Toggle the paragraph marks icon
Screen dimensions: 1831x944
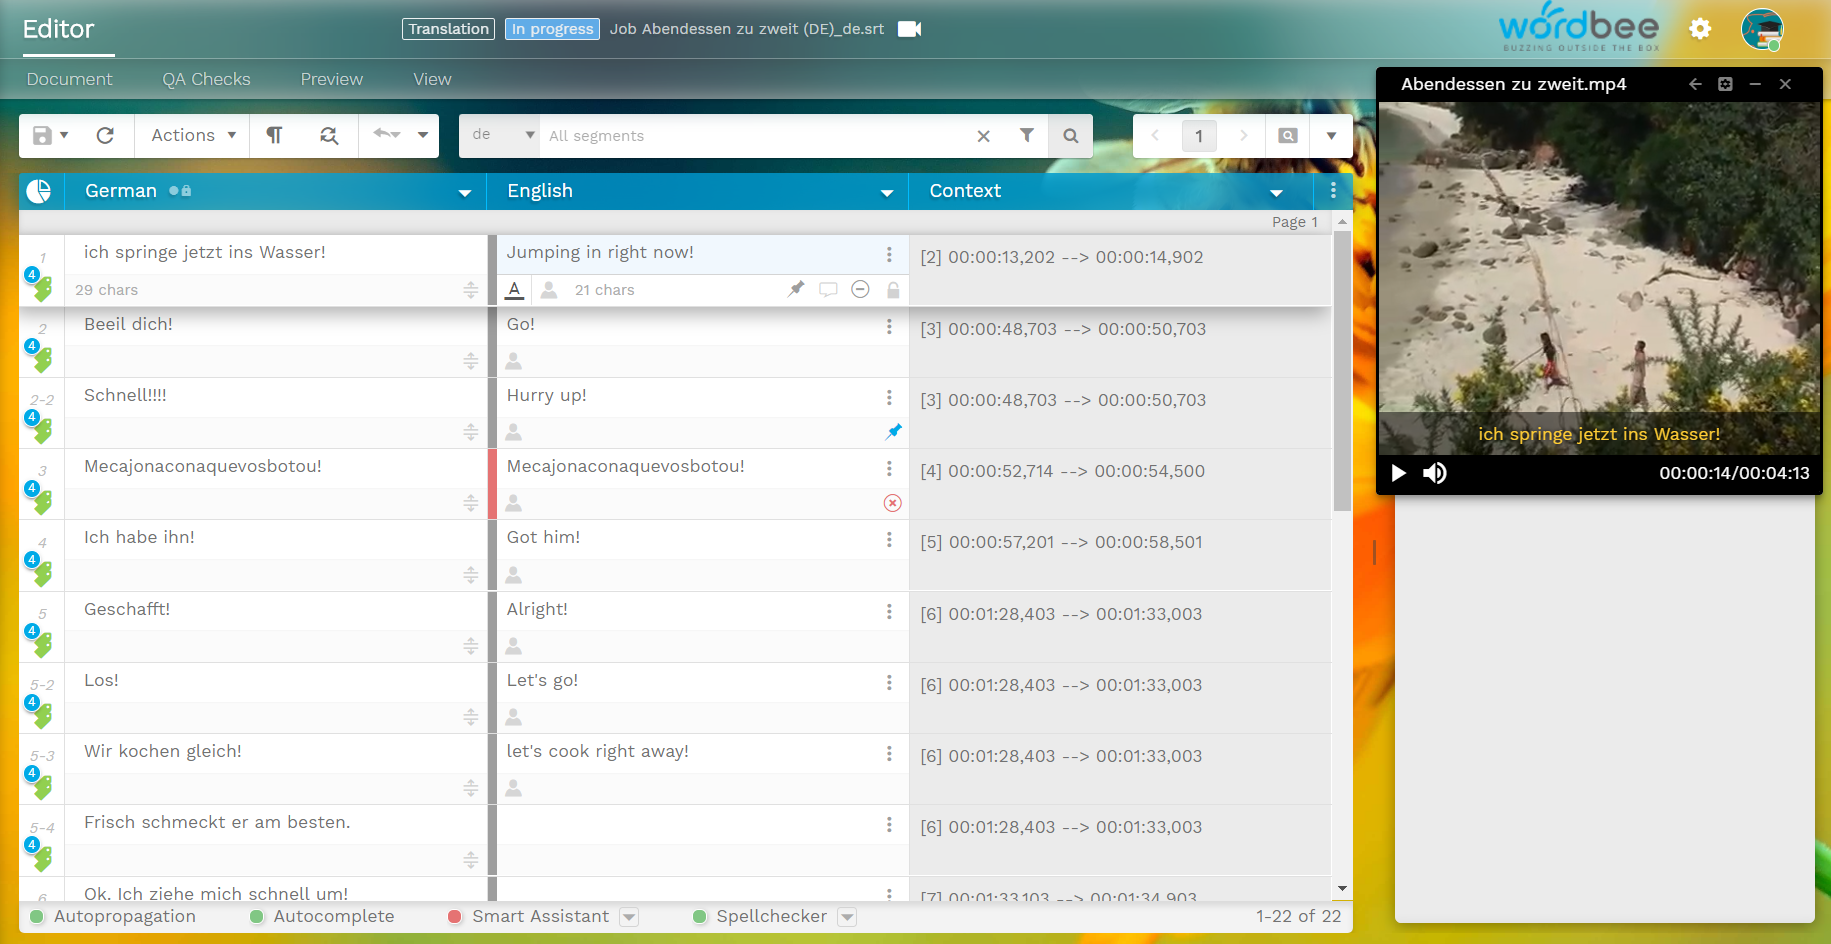coord(274,135)
